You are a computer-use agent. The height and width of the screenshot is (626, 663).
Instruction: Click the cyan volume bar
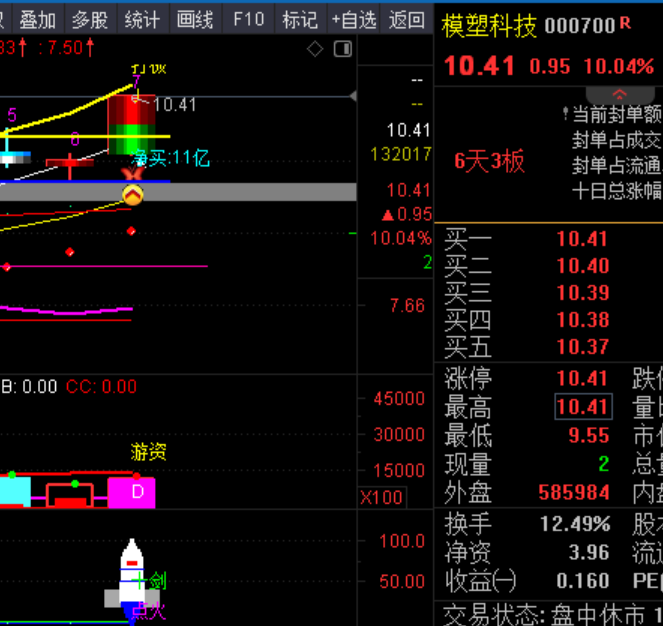pyautogui.click(x=15, y=491)
